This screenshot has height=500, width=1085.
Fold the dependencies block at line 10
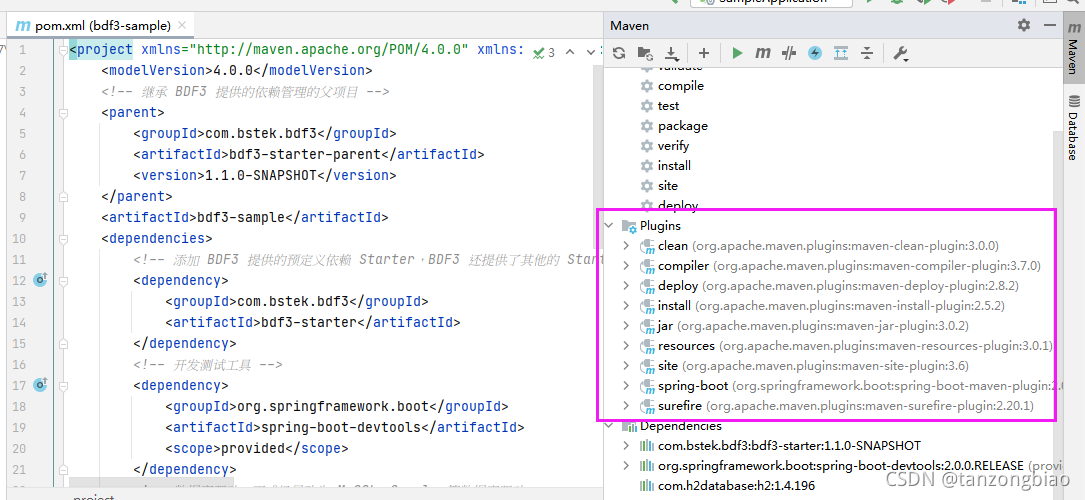tap(63, 239)
